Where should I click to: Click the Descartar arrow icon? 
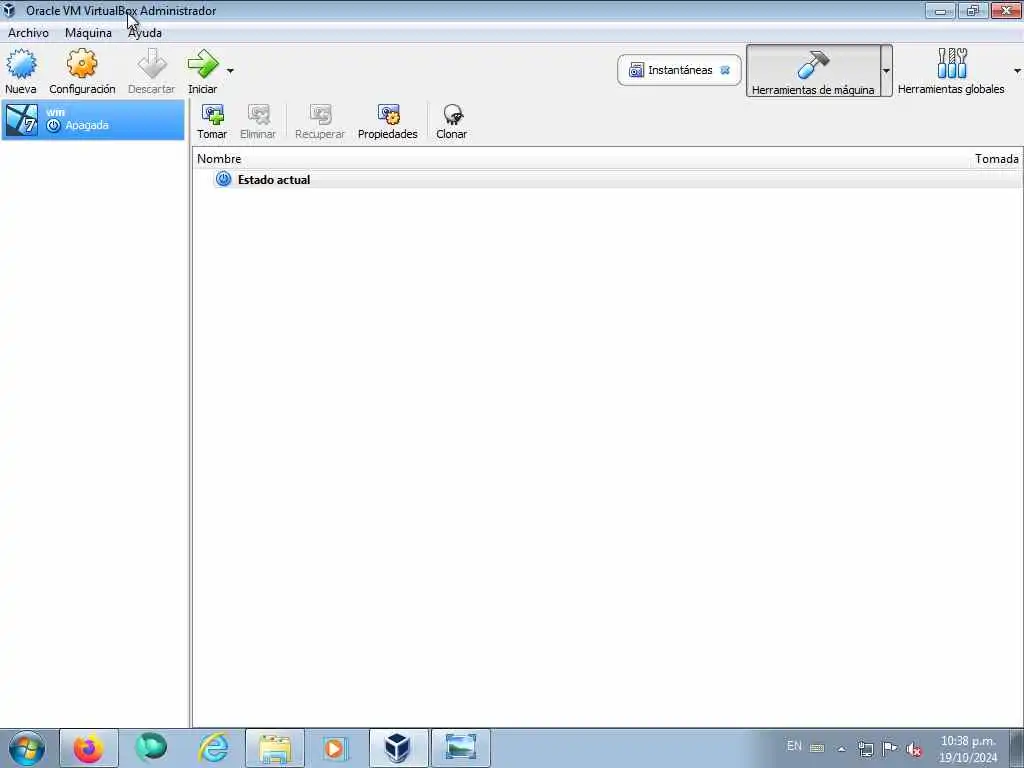pyautogui.click(x=152, y=63)
